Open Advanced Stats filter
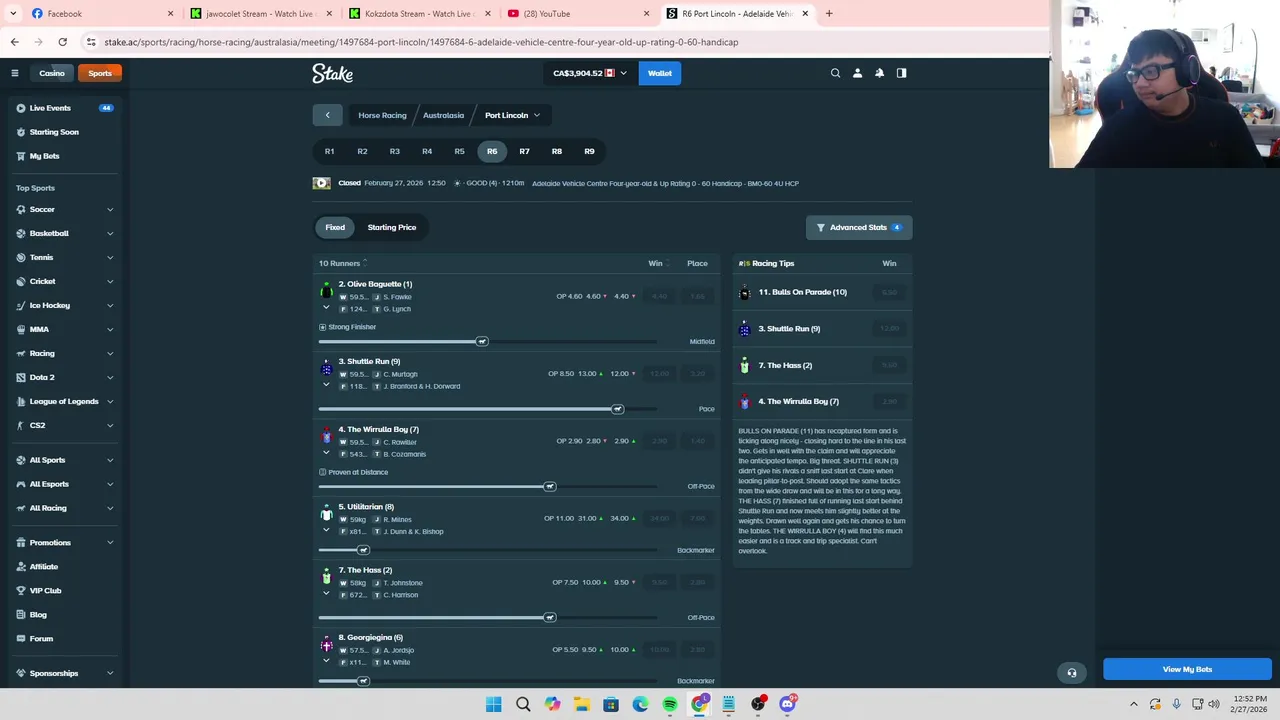The width and height of the screenshot is (1280, 720). click(859, 227)
